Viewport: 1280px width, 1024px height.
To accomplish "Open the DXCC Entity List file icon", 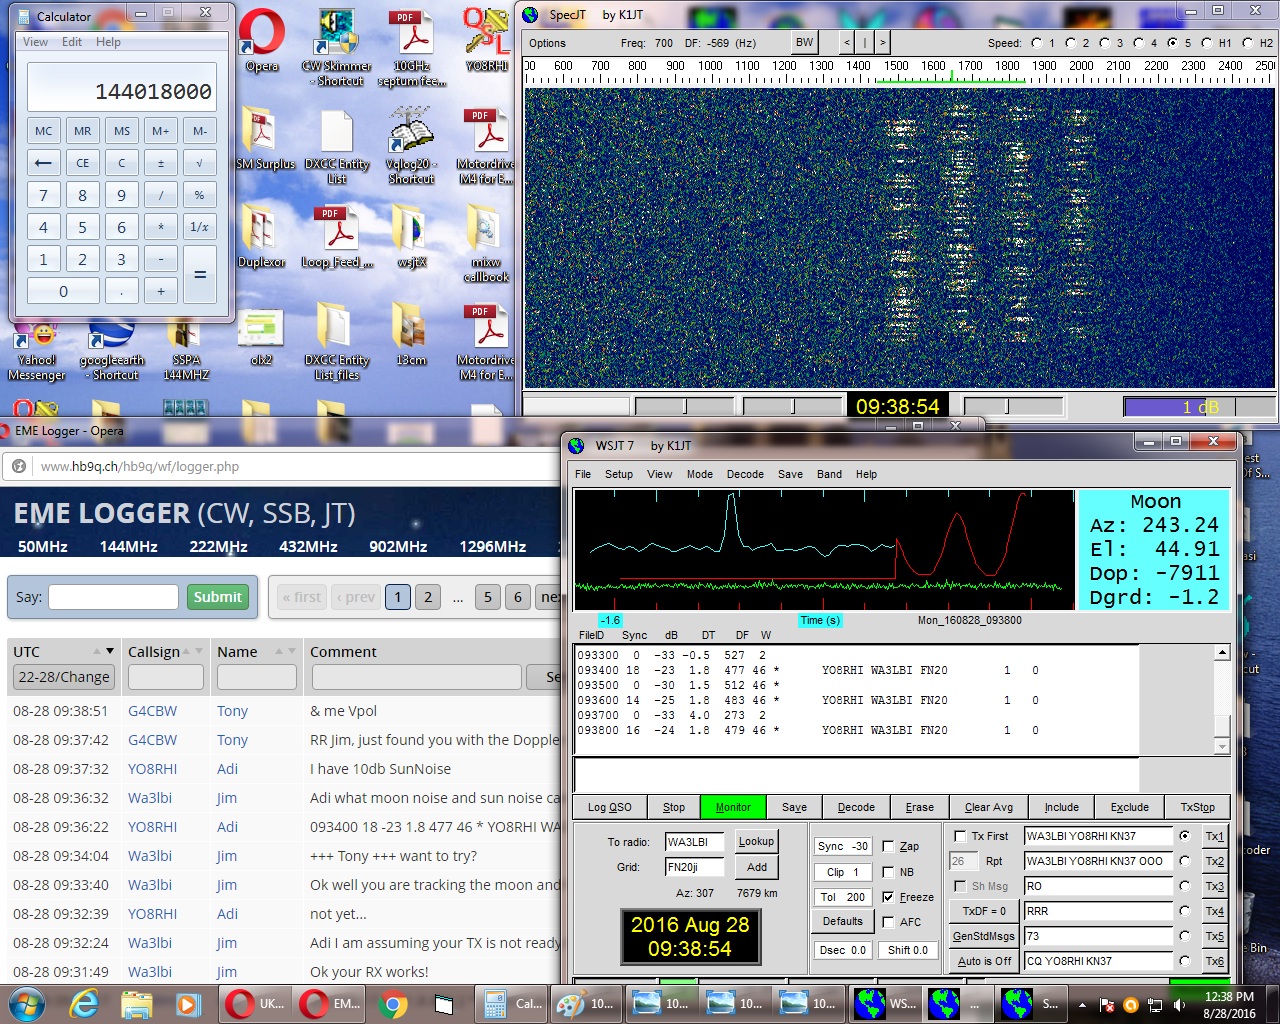I will coord(337,137).
